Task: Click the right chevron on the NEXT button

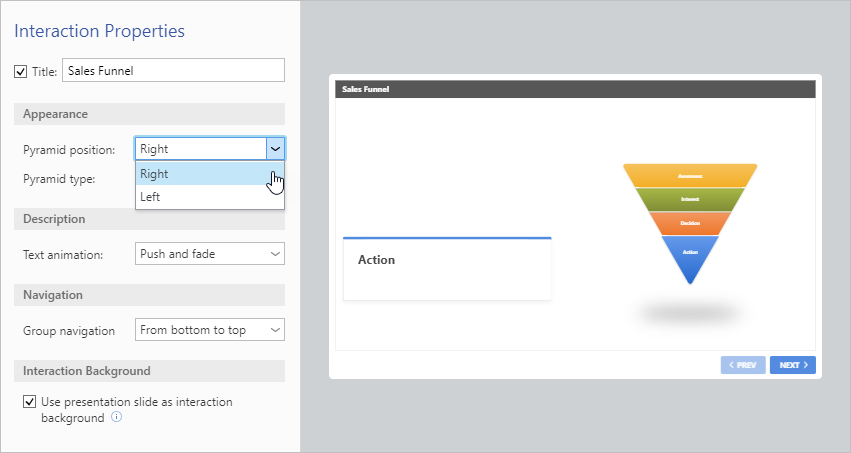Action: (805, 365)
